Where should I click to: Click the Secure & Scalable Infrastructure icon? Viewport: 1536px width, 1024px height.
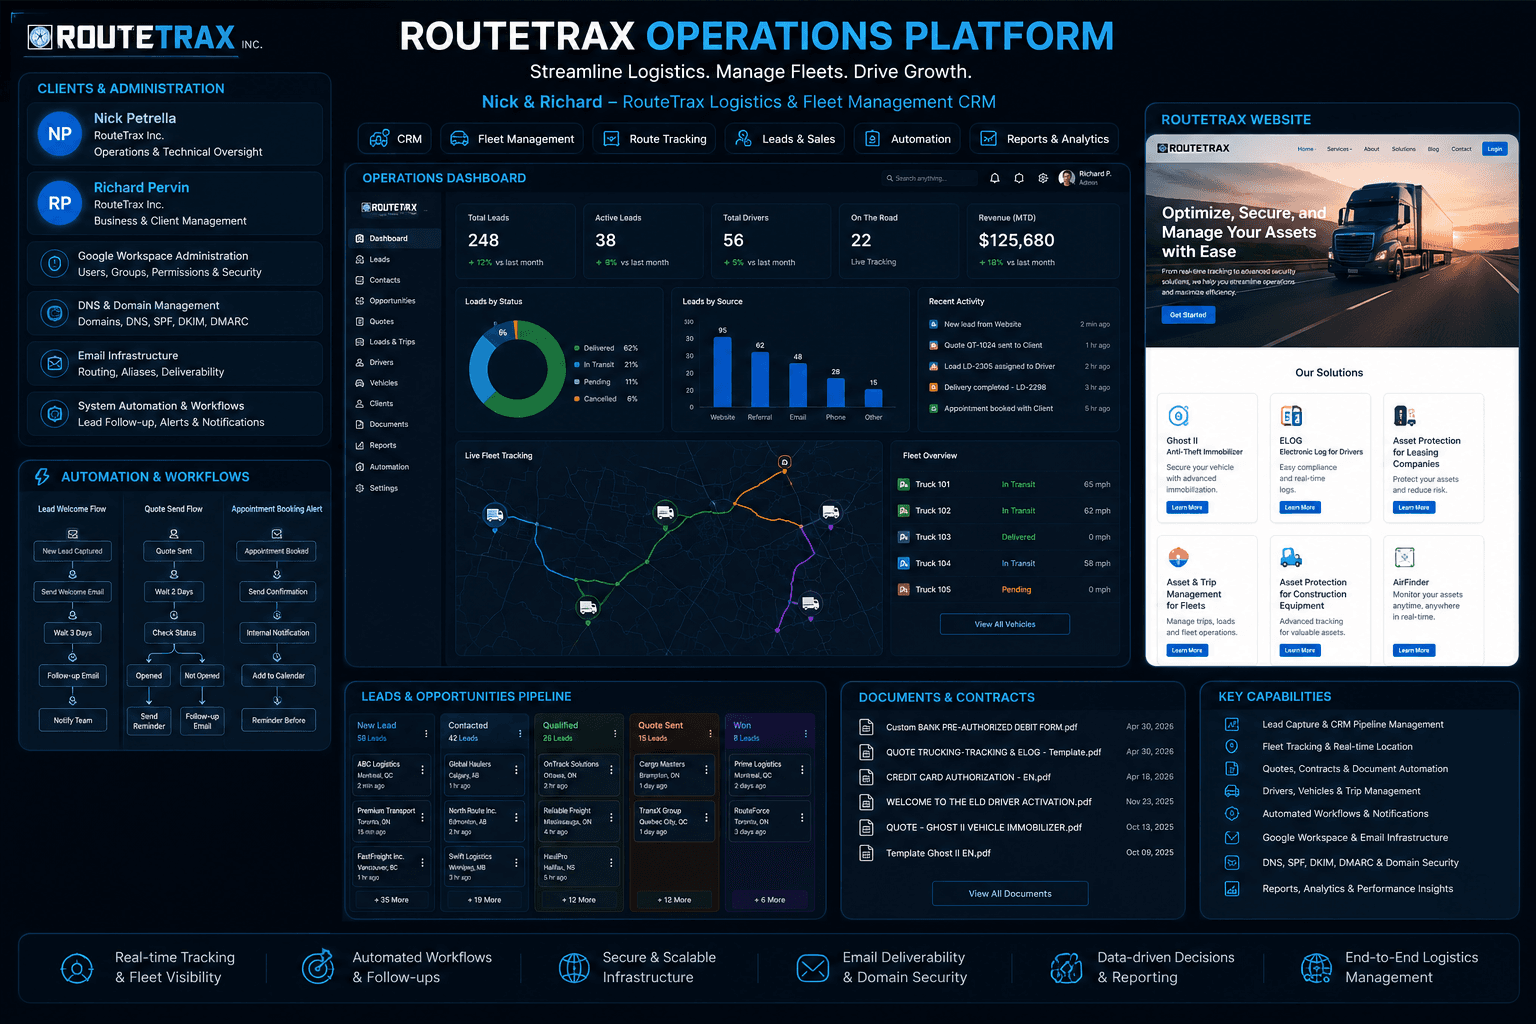tap(574, 968)
